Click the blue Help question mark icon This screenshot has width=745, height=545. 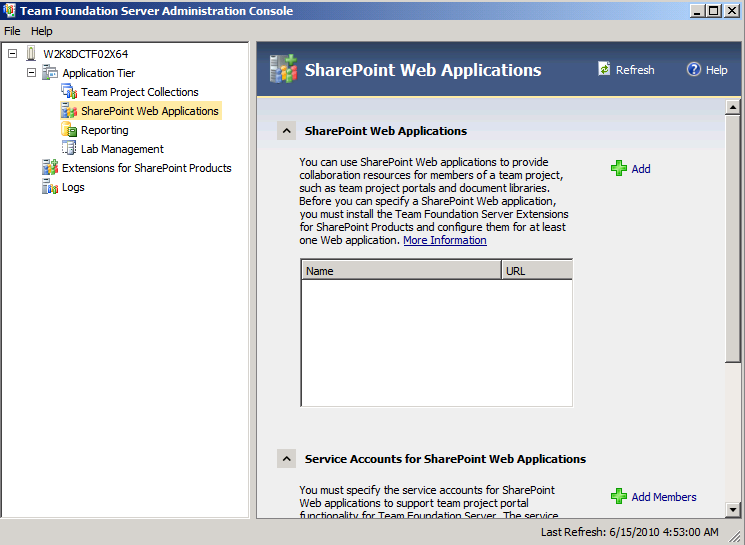point(694,69)
